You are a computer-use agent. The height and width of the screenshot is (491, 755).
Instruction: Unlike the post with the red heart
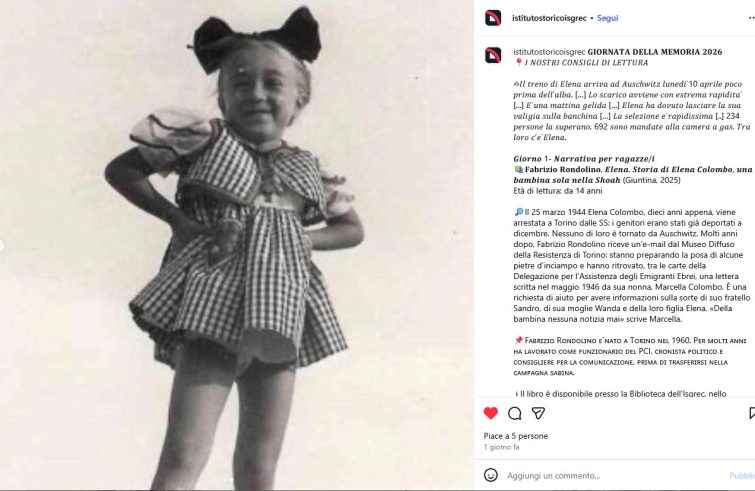[491, 413]
